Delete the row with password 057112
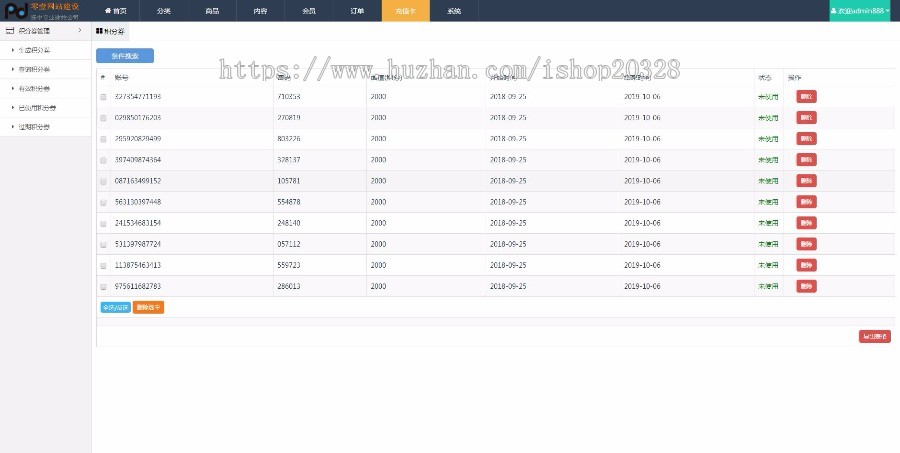 point(806,244)
